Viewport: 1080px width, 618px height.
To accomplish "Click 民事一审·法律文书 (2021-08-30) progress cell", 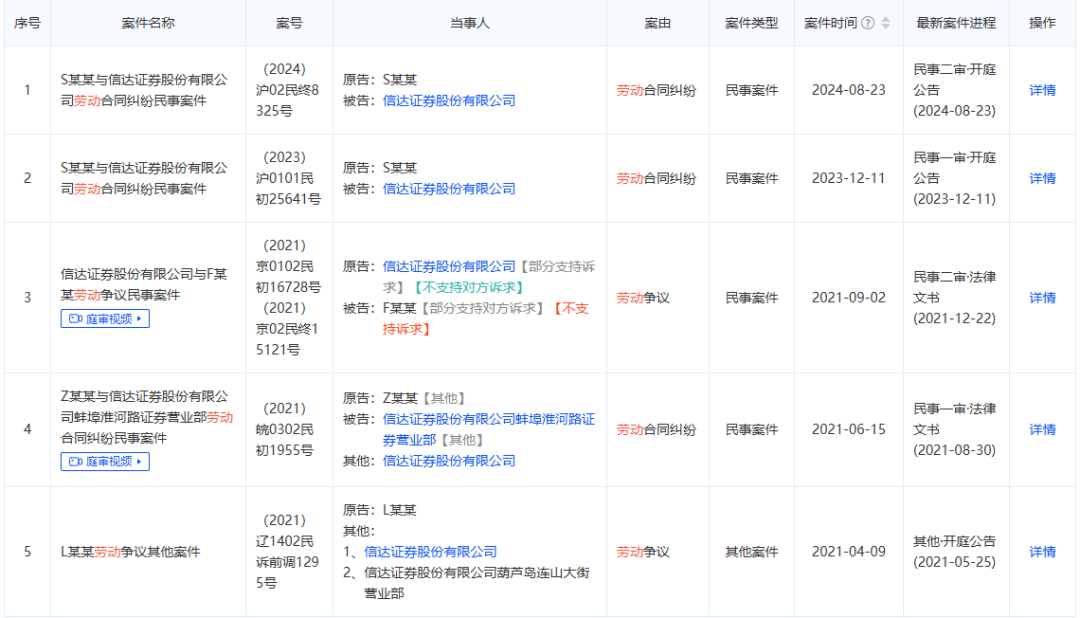I will [955, 430].
